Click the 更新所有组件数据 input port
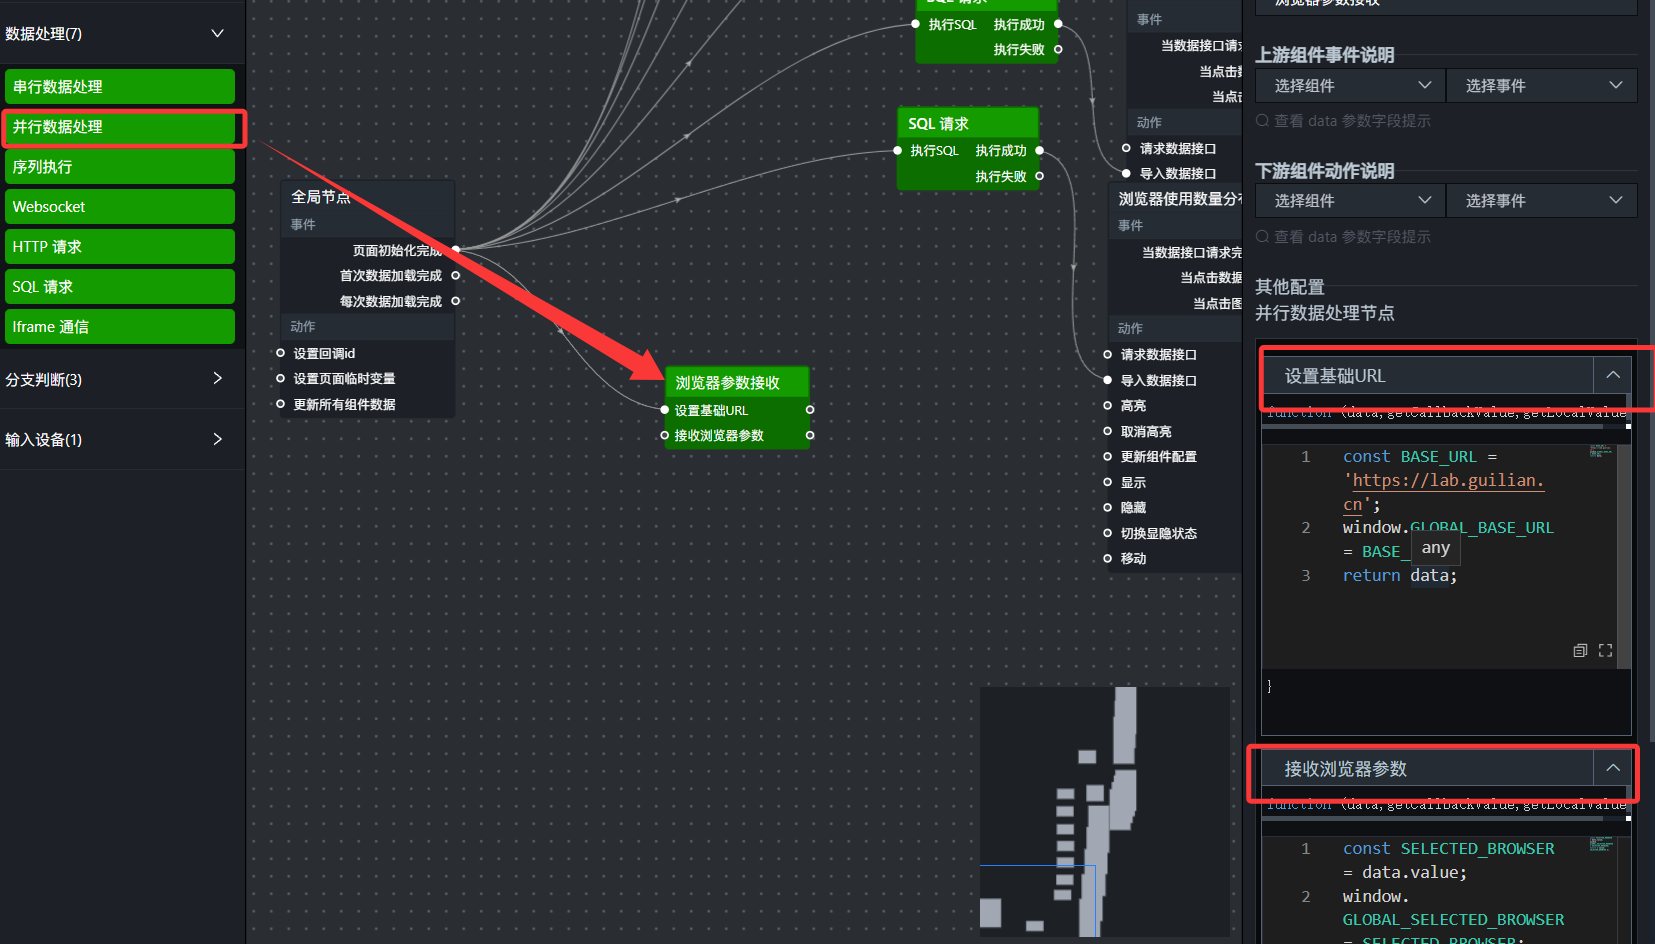 [281, 404]
